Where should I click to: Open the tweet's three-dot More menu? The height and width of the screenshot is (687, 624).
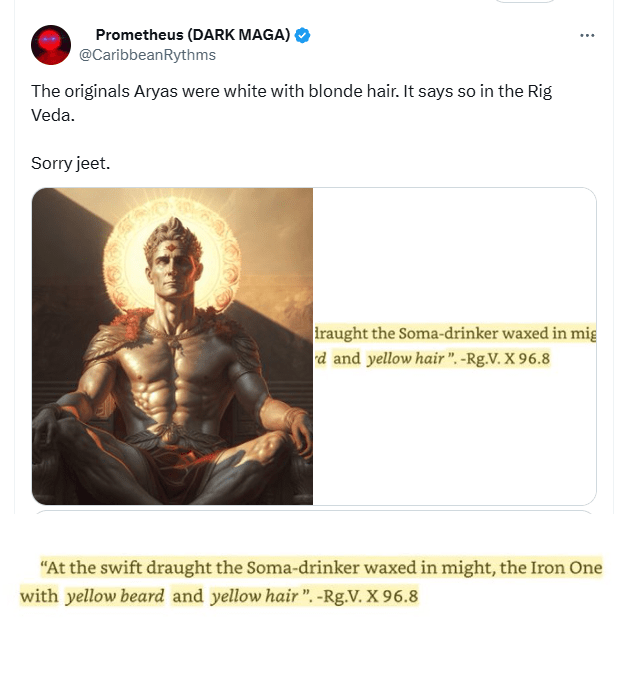coord(587,36)
